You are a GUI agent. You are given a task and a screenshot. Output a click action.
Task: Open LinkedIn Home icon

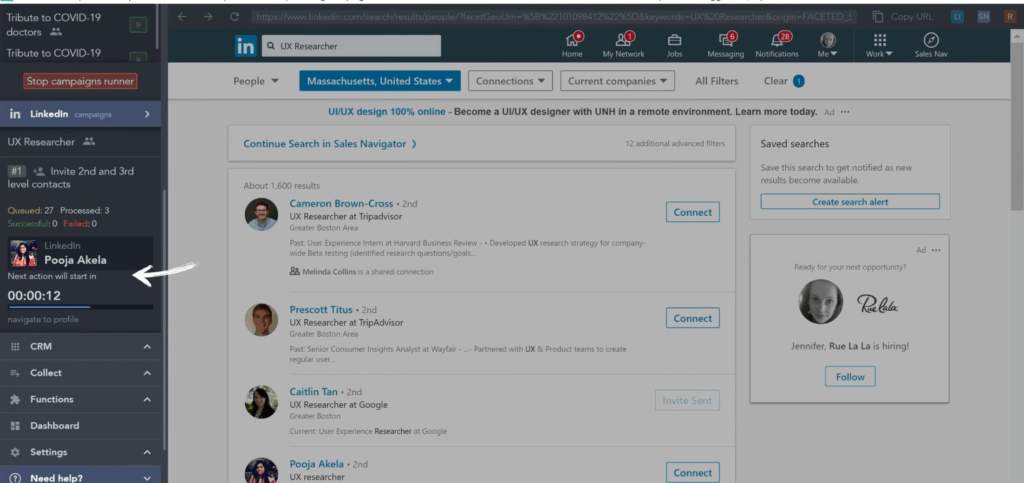point(574,40)
